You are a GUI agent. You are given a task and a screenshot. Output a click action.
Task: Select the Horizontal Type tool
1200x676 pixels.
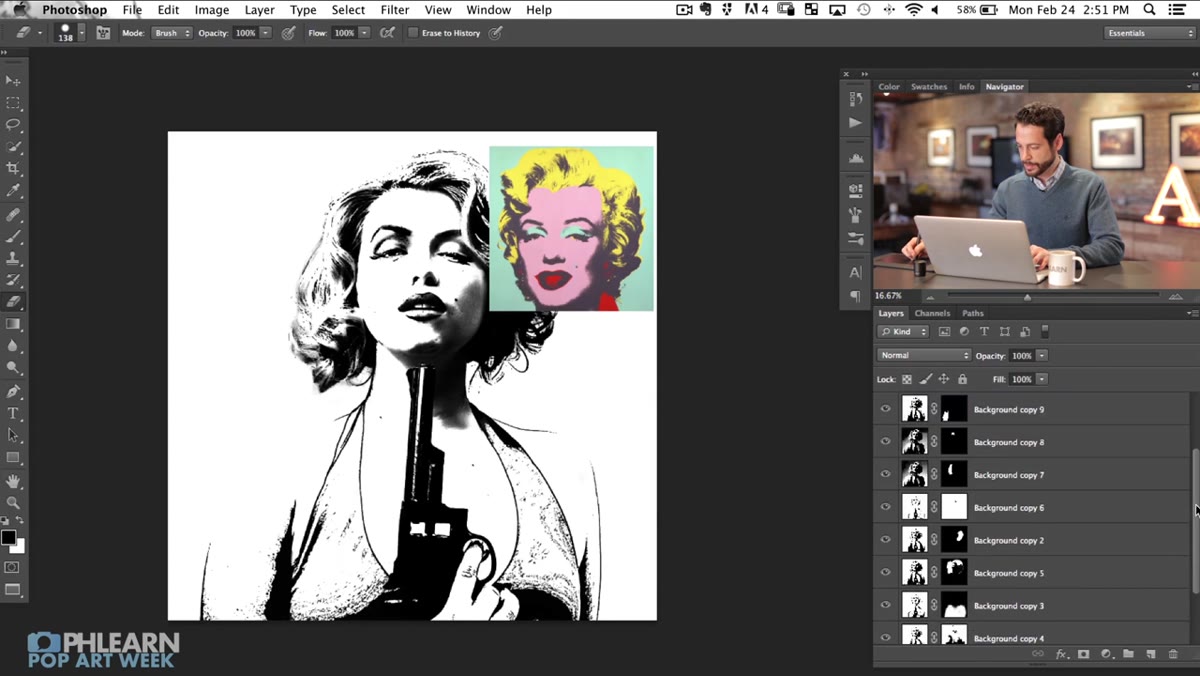(x=13, y=414)
